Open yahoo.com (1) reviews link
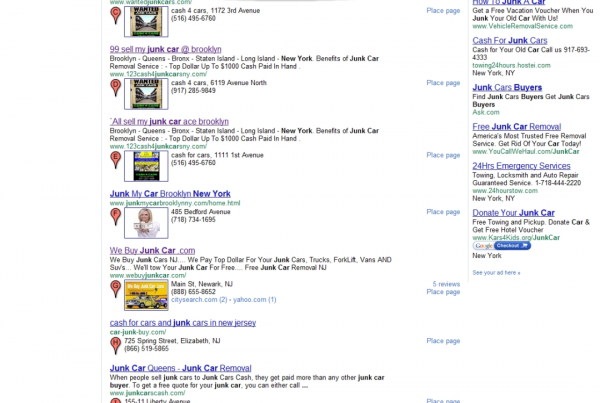 tap(254, 300)
